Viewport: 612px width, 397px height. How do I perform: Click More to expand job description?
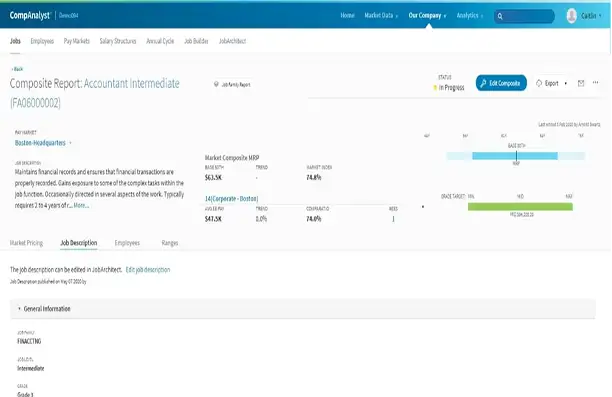[81, 206]
